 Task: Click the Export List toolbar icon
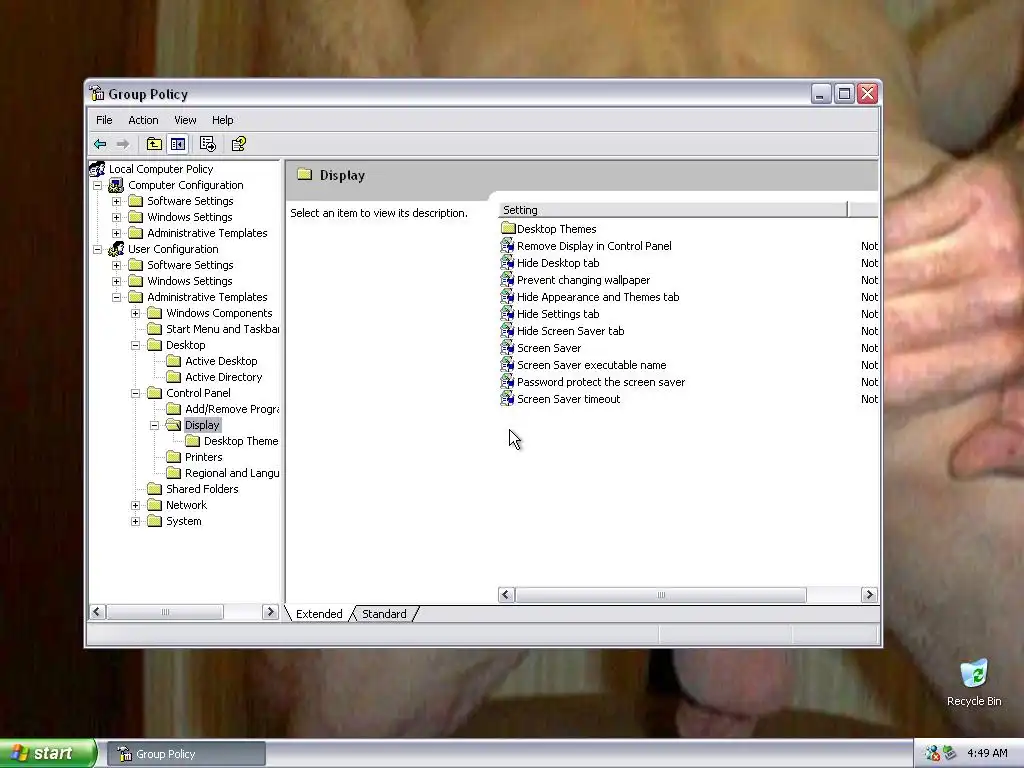(208, 144)
